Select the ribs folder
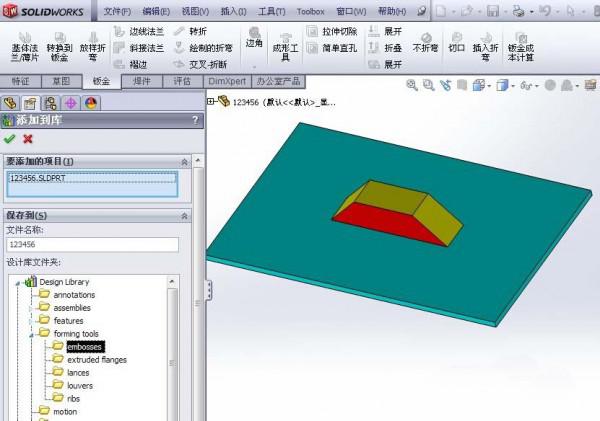This screenshot has height=421, width=600. [x=73, y=399]
